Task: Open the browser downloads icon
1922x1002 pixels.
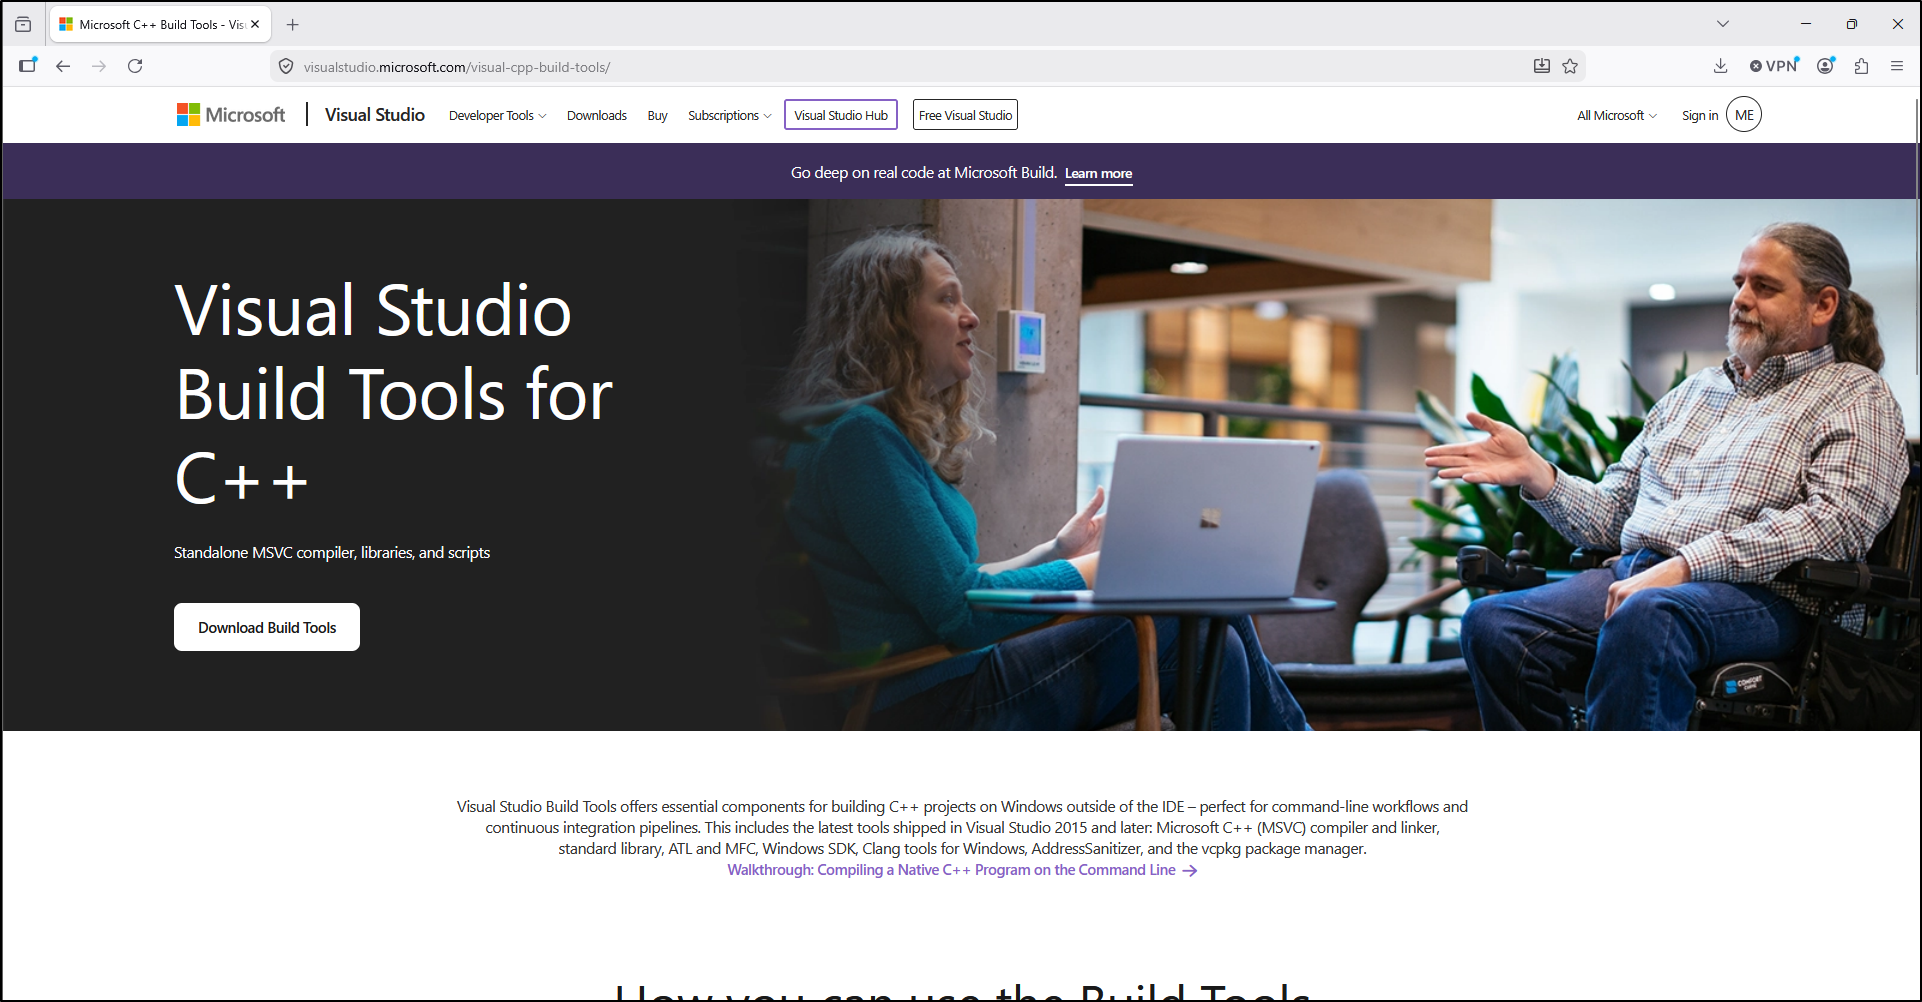Action: coord(1720,66)
